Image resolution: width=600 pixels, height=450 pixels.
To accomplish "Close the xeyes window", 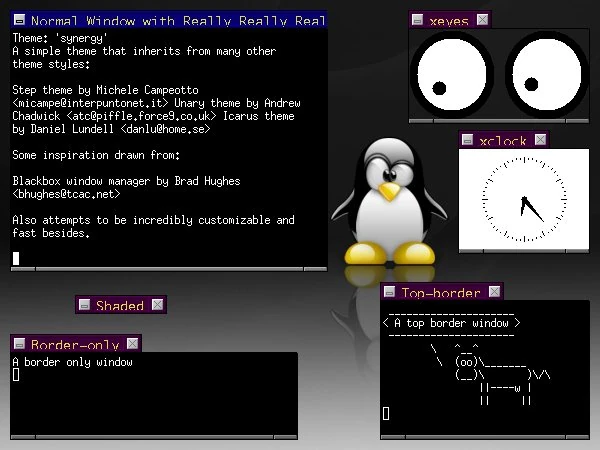I will click(x=483, y=20).
